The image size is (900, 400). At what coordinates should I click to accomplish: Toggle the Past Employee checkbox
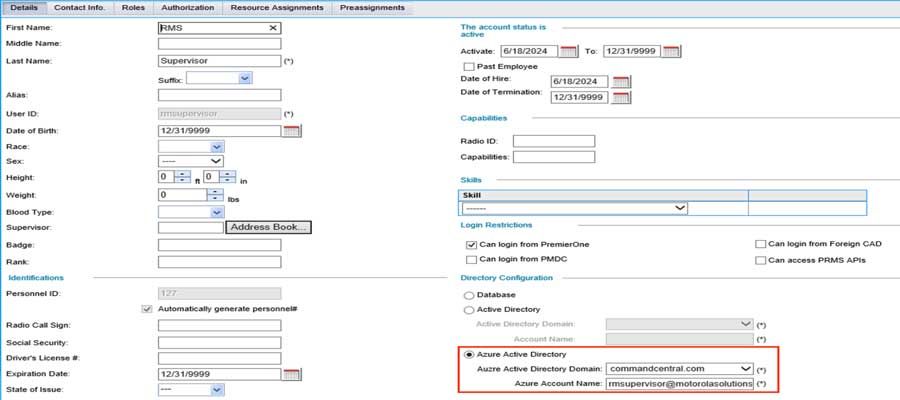pos(470,66)
